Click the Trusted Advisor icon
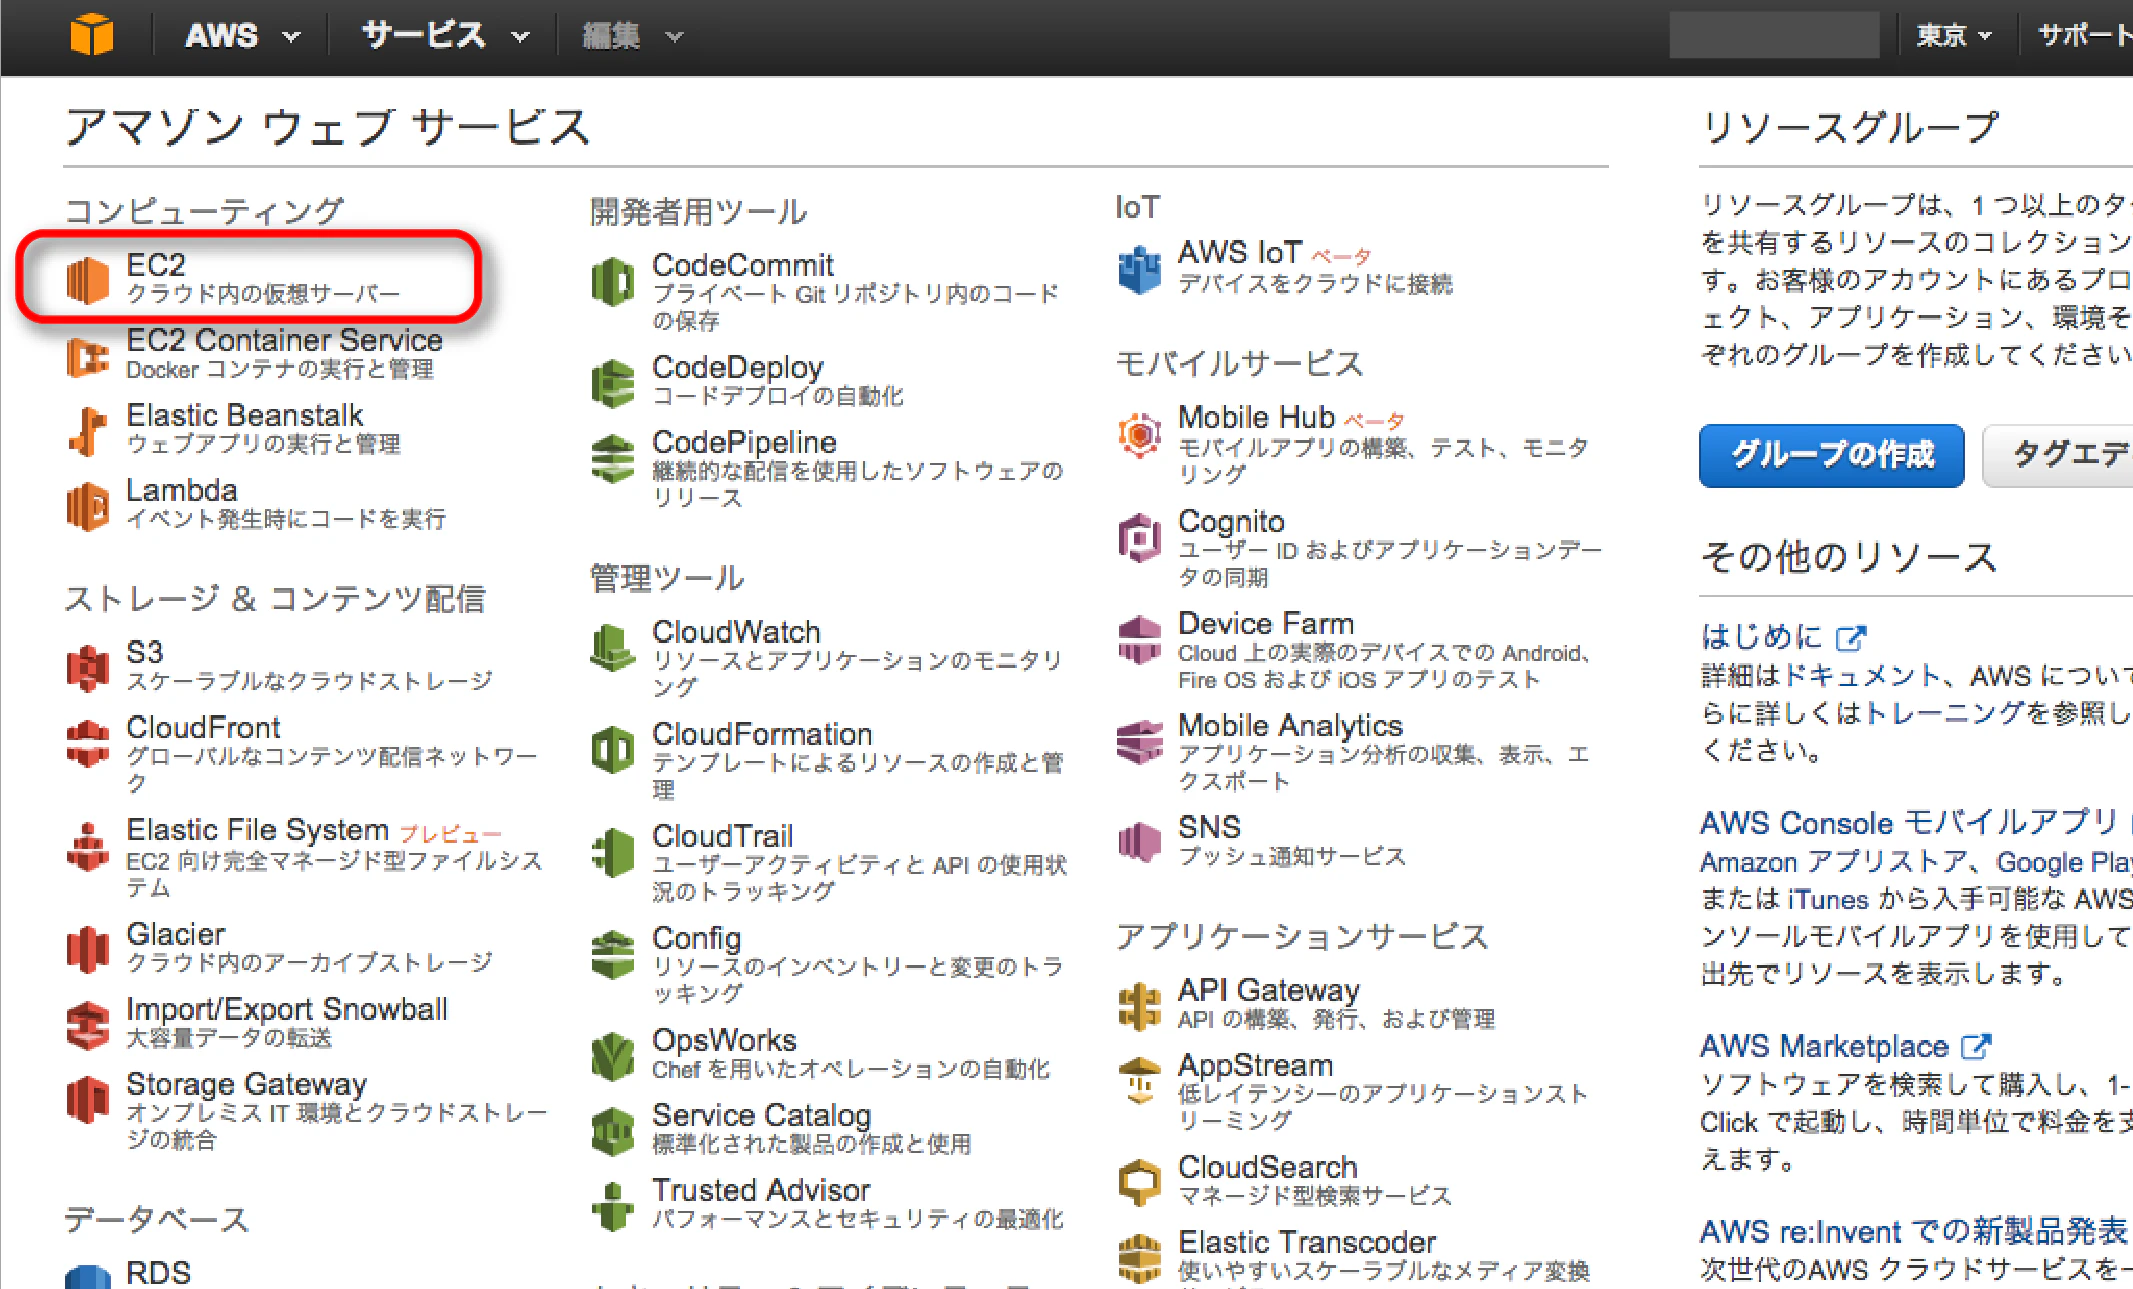2133x1289 pixels. [613, 1205]
